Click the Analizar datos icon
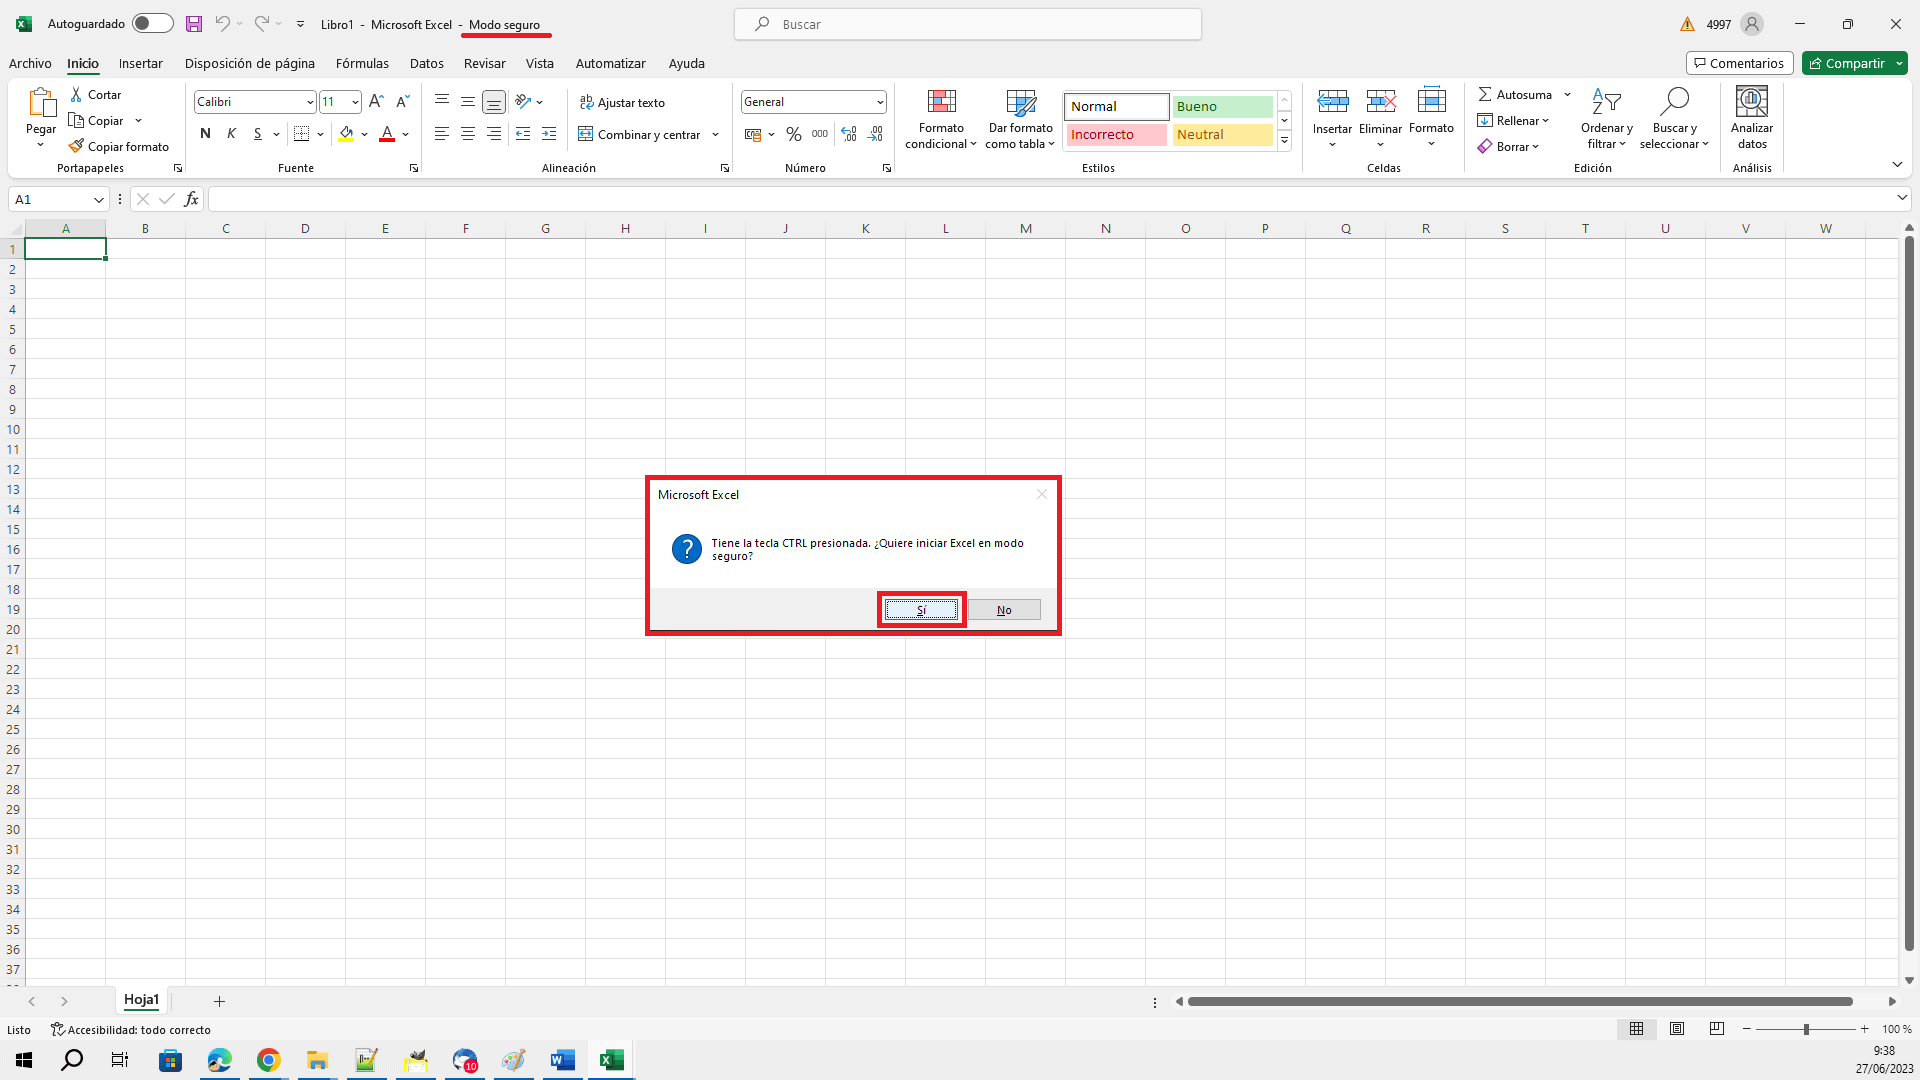The height and width of the screenshot is (1080, 1920). click(1752, 101)
